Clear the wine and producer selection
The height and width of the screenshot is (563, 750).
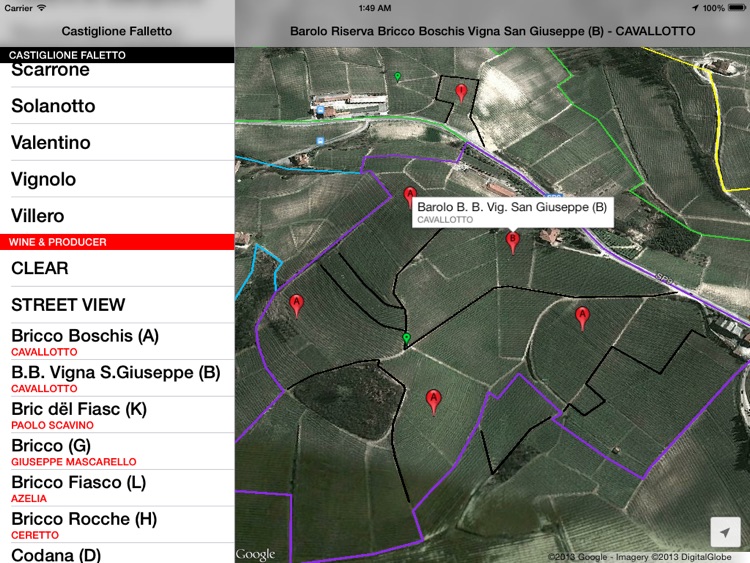[x=117, y=268]
